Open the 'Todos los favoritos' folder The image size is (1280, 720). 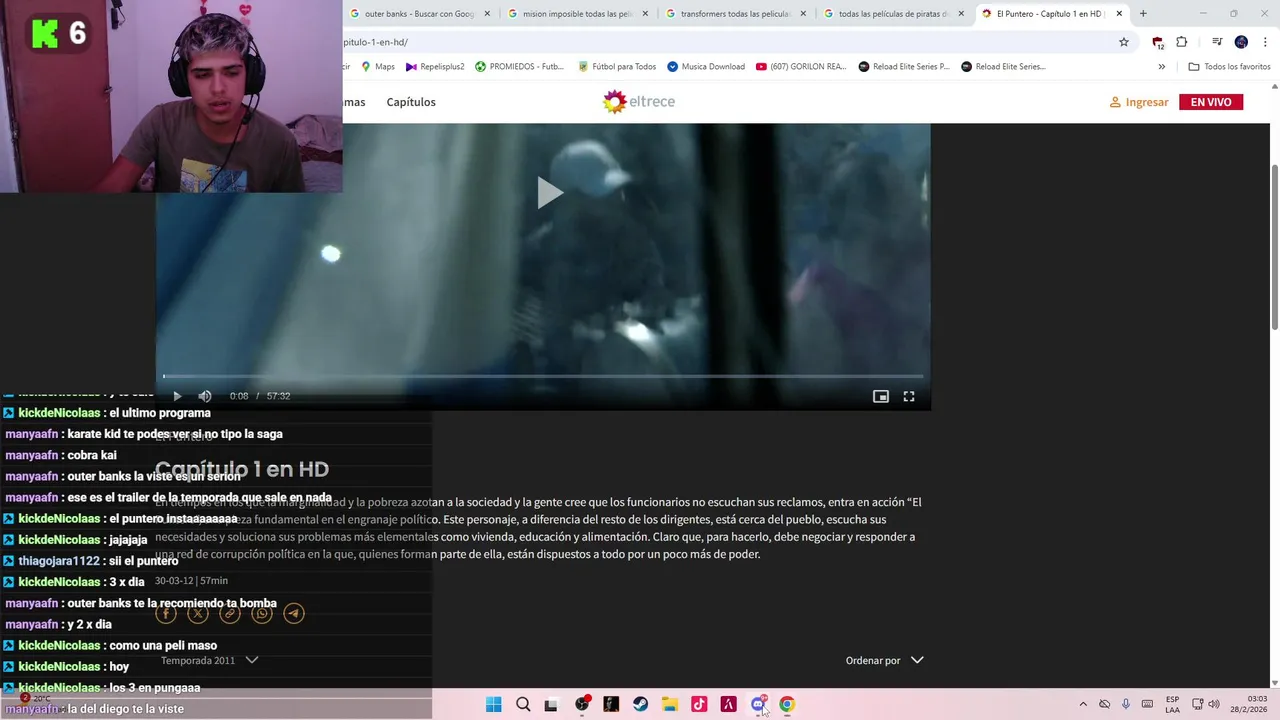click(x=1229, y=67)
